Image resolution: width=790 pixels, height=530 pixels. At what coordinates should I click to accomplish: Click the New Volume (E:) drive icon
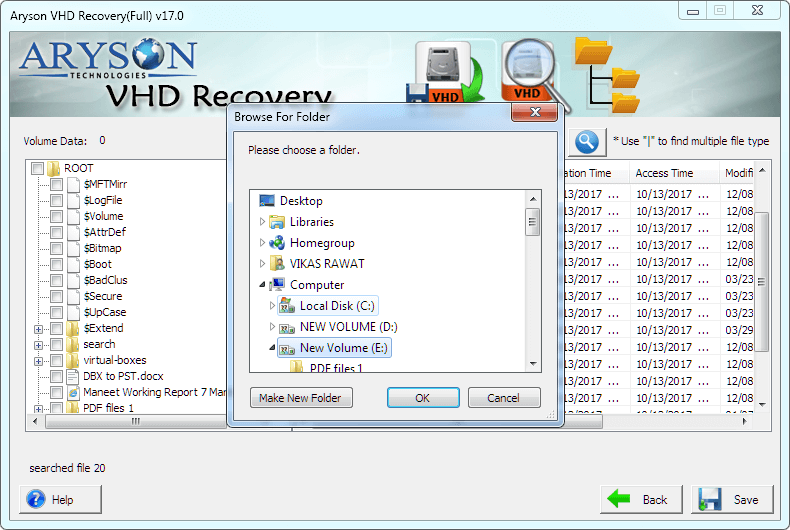[287, 349]
